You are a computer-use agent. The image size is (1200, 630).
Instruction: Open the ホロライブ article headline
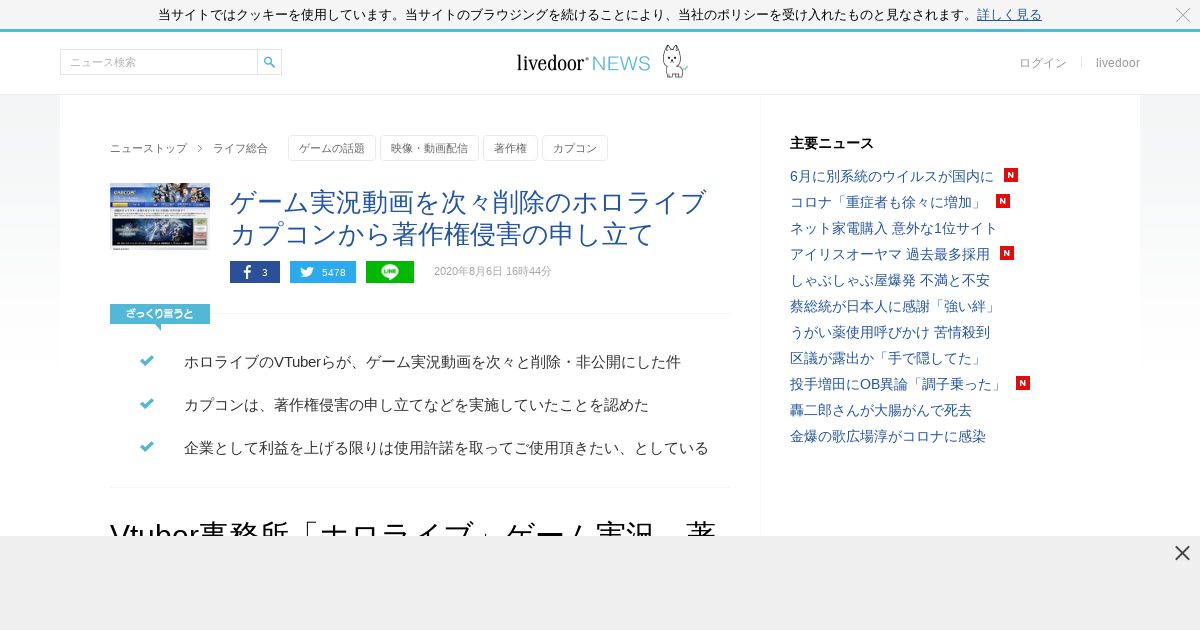tap(468, 218)
